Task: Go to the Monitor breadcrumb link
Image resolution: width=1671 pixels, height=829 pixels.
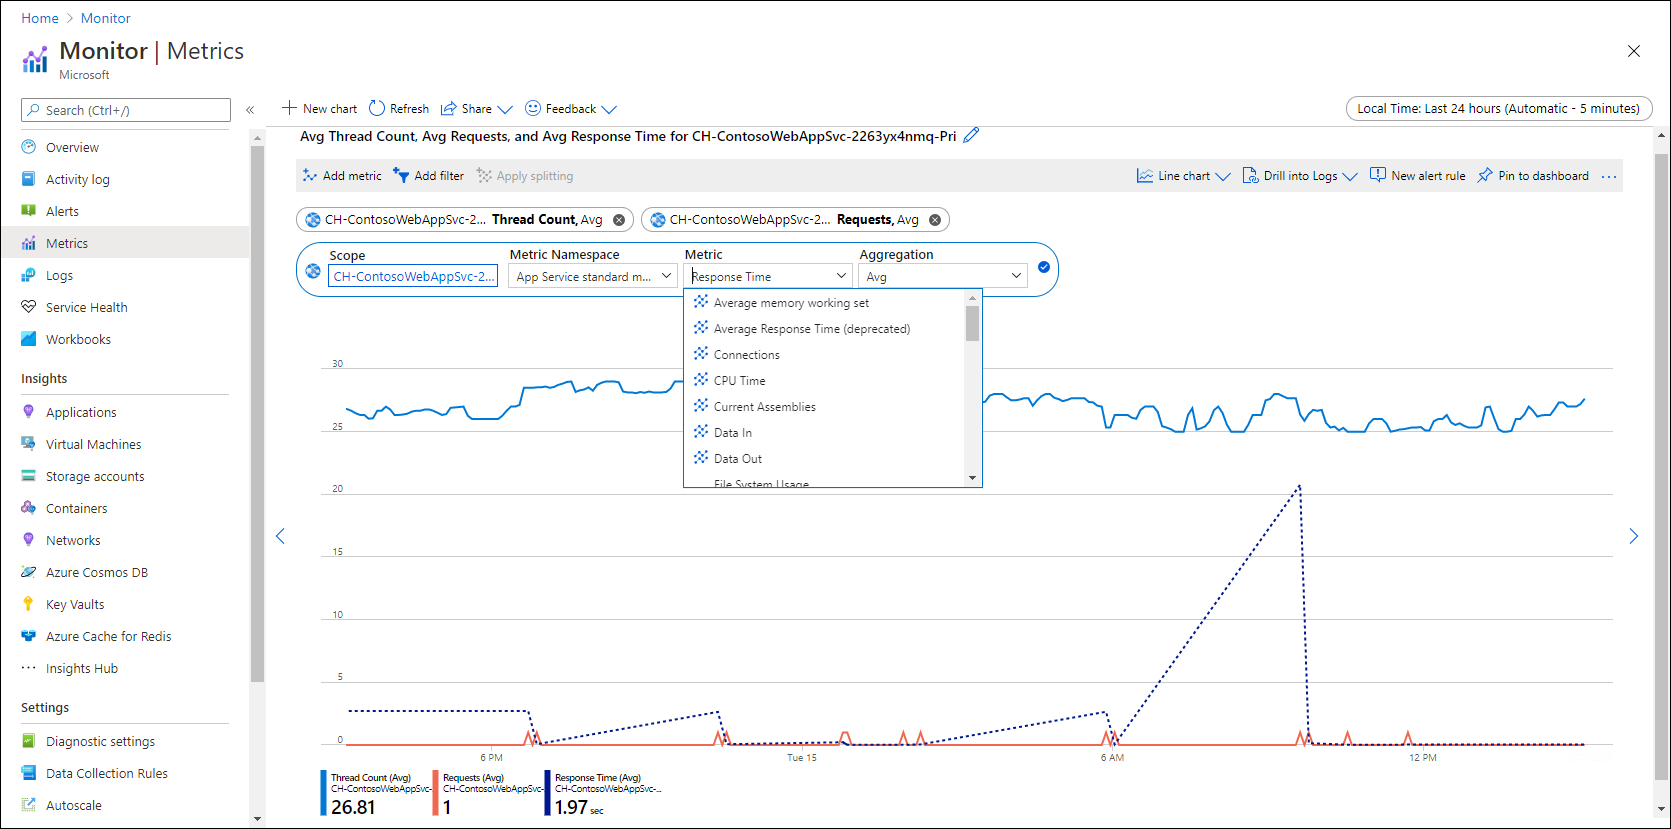Action: pyautogui.click(x=105, y=18)
